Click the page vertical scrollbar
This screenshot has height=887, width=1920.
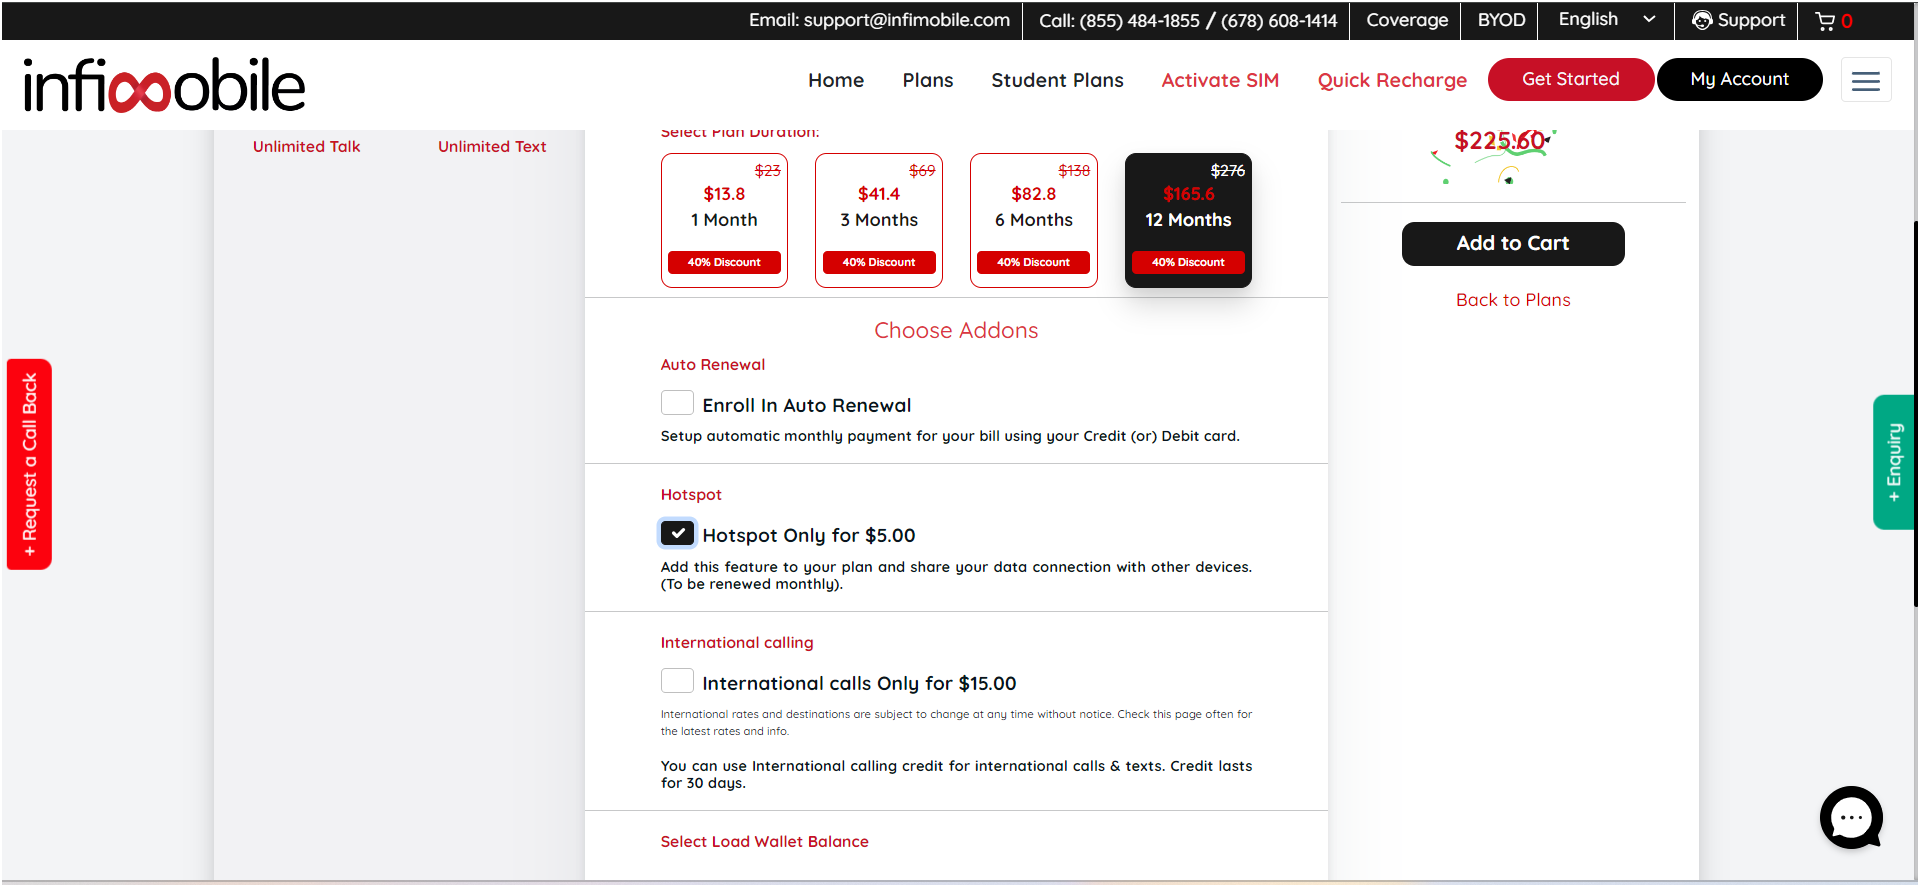[x=1915, y=414]
